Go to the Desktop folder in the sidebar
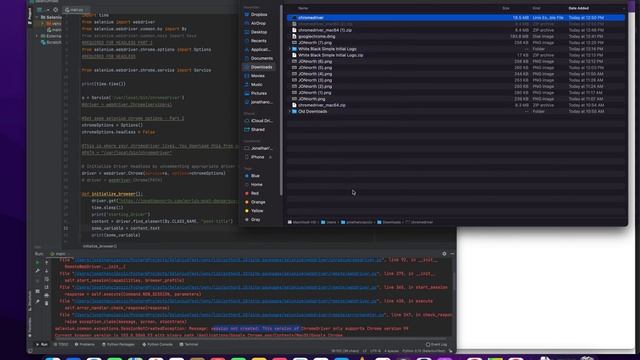This screenshot has width=640, height=360. coord(259,32)
